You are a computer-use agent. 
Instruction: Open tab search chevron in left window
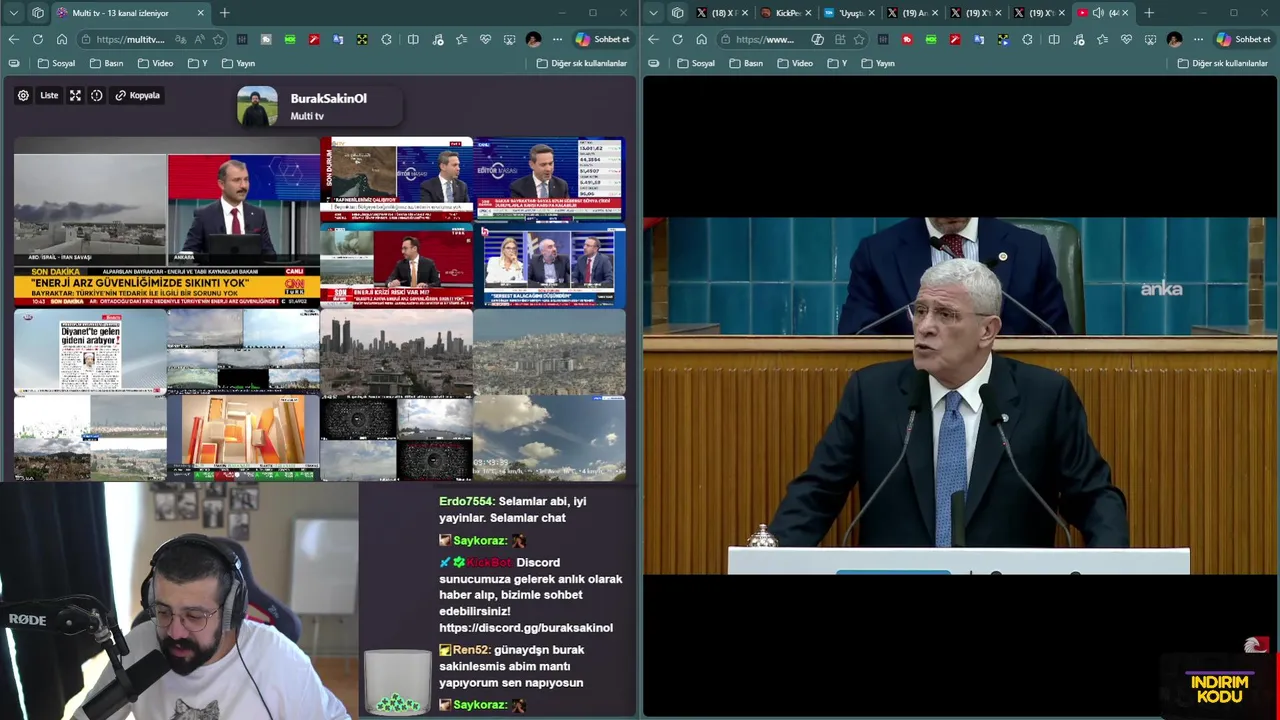tap(13, 13)
